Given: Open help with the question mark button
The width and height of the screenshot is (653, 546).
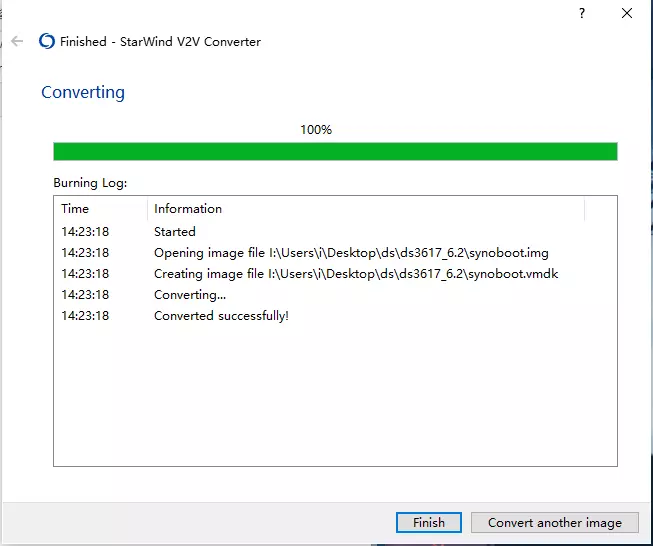Looking at the screenshot, I should 581,13.
